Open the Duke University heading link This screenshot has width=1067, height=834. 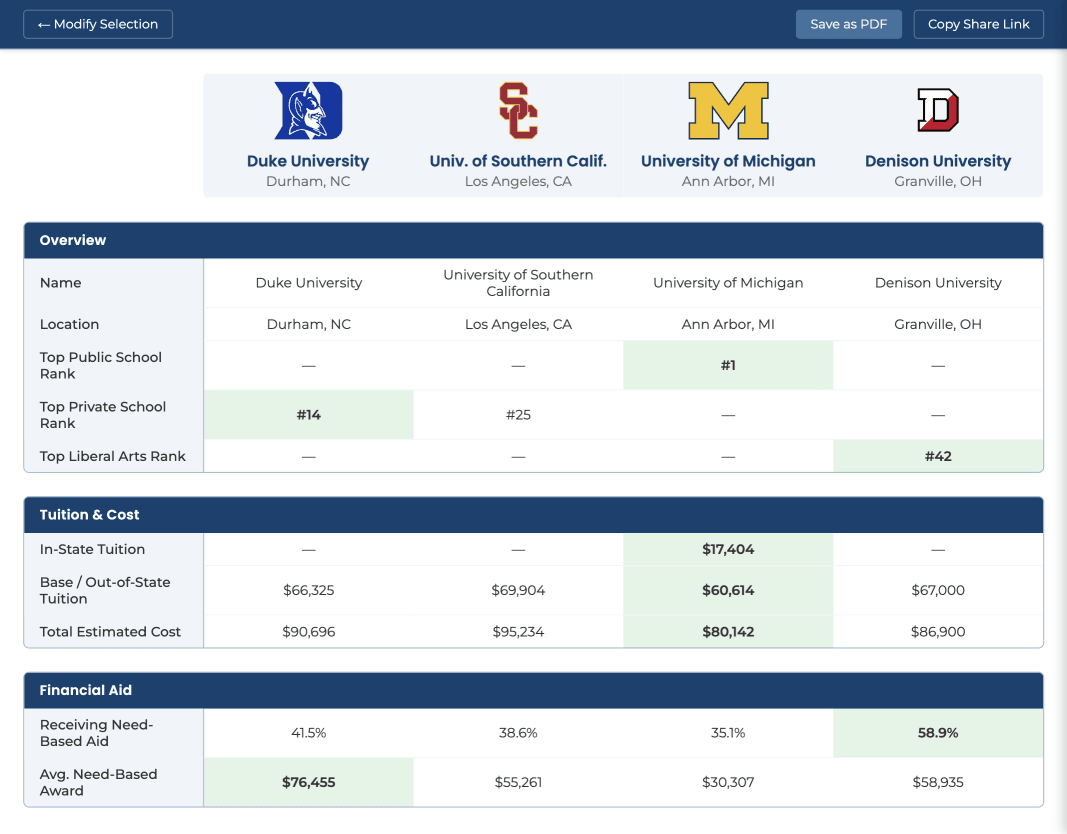308,161
